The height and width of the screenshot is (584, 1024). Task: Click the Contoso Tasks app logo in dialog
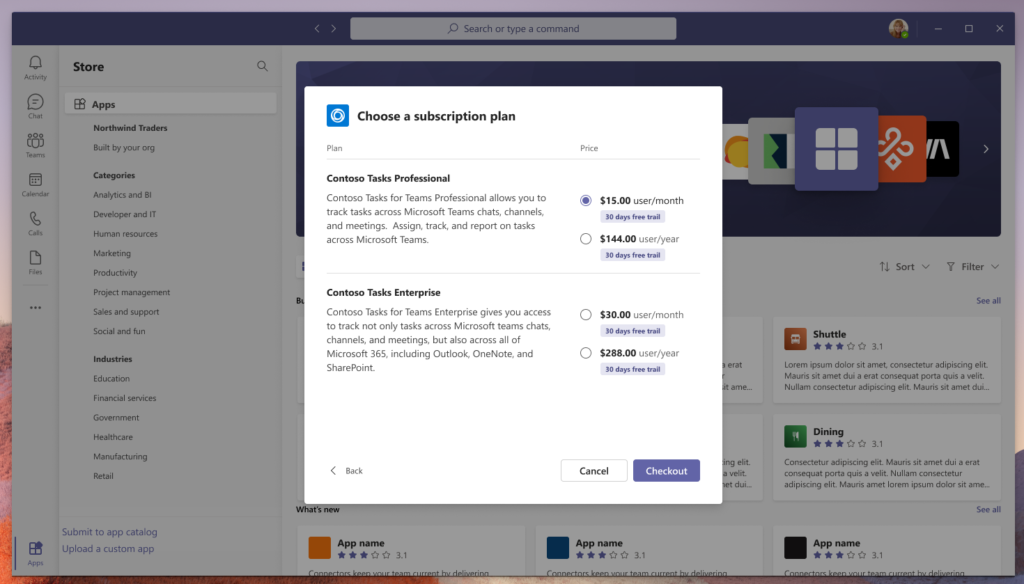[x=338, y=116]
